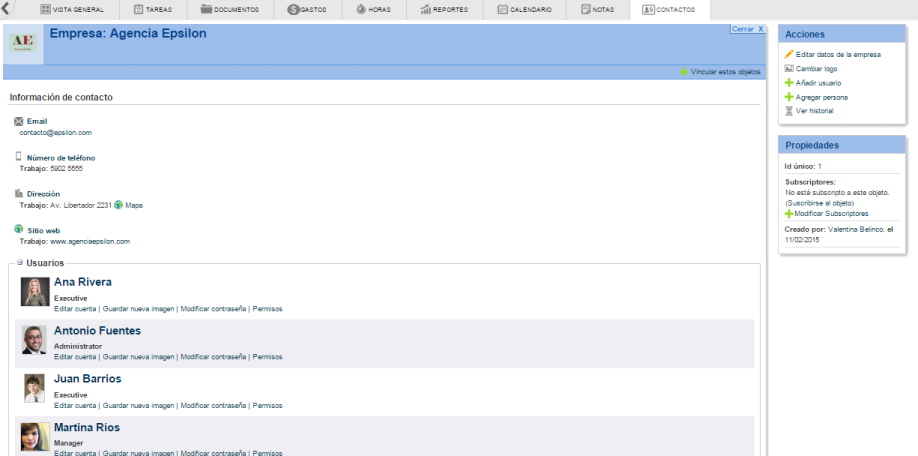Screen dimensions: 918x456
Task: Open Permisos for Ana Rivera
Action: coord(267,309)
